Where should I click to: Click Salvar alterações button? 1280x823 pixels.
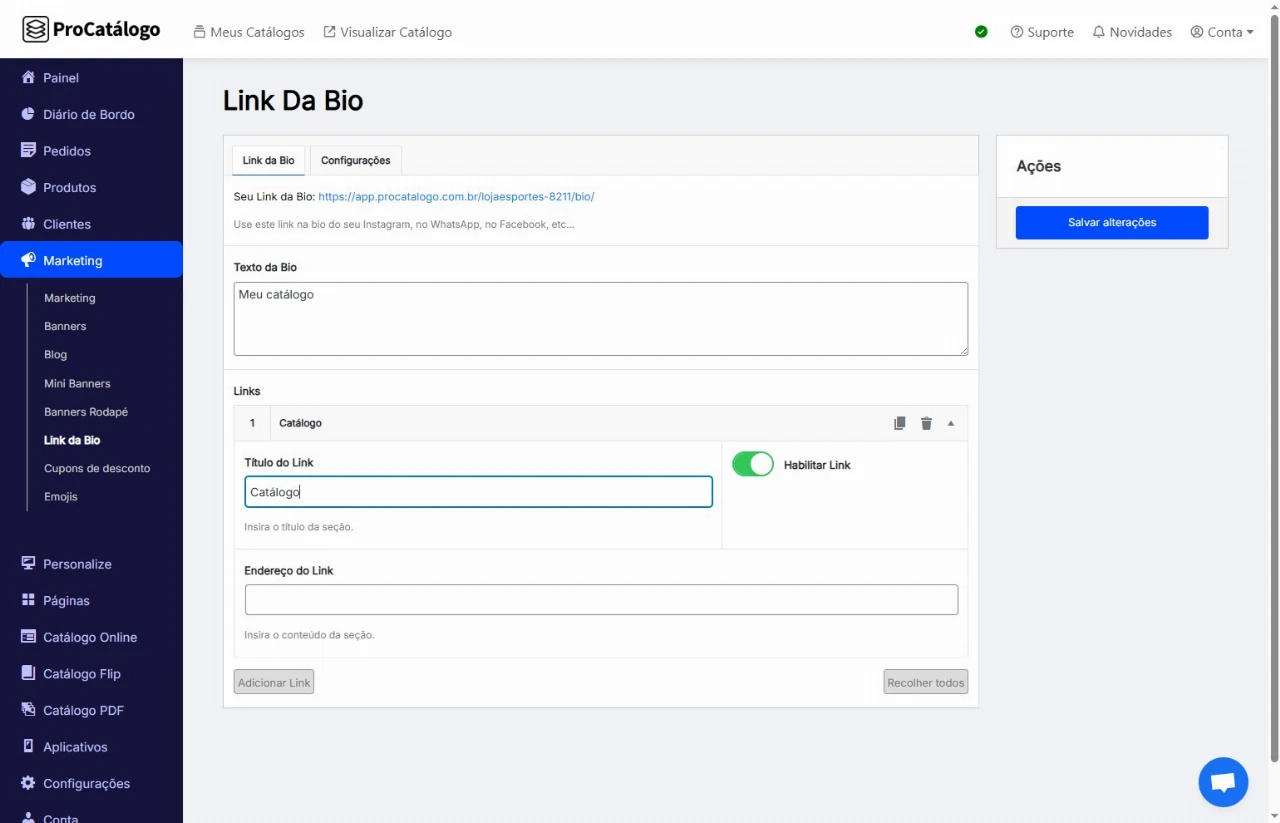(x=1111, y=222)
